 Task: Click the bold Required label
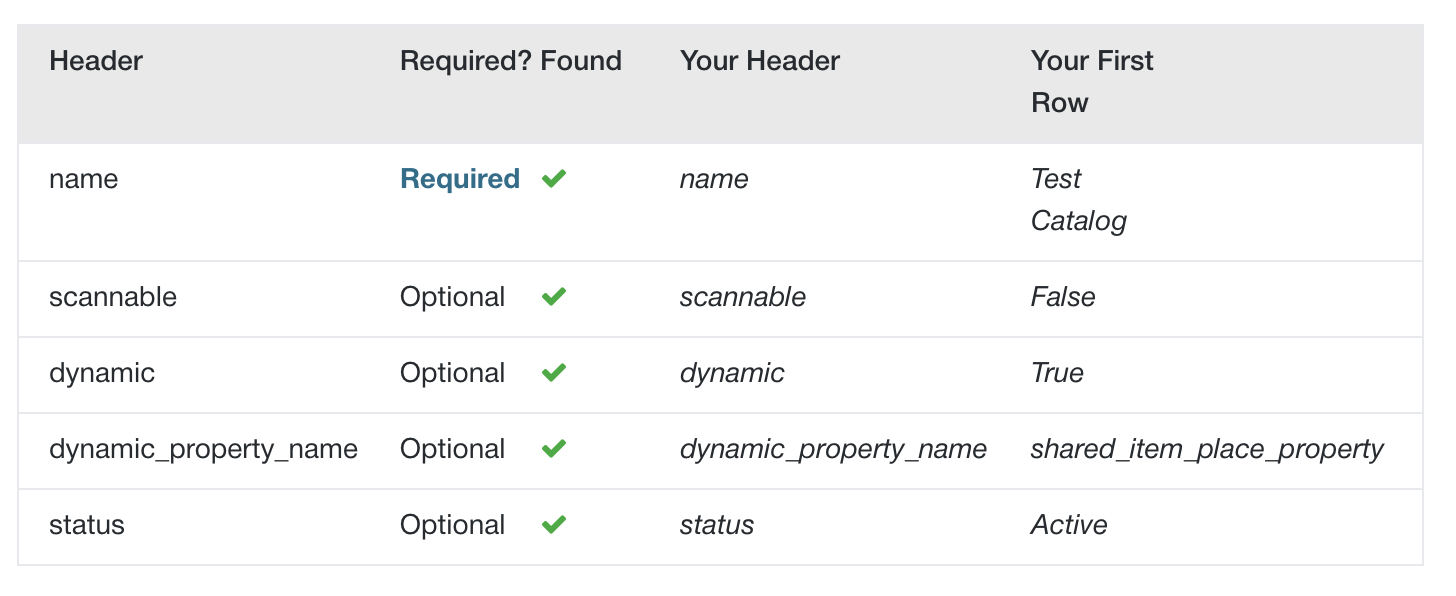pyautogui.click(x=460, y=179)
